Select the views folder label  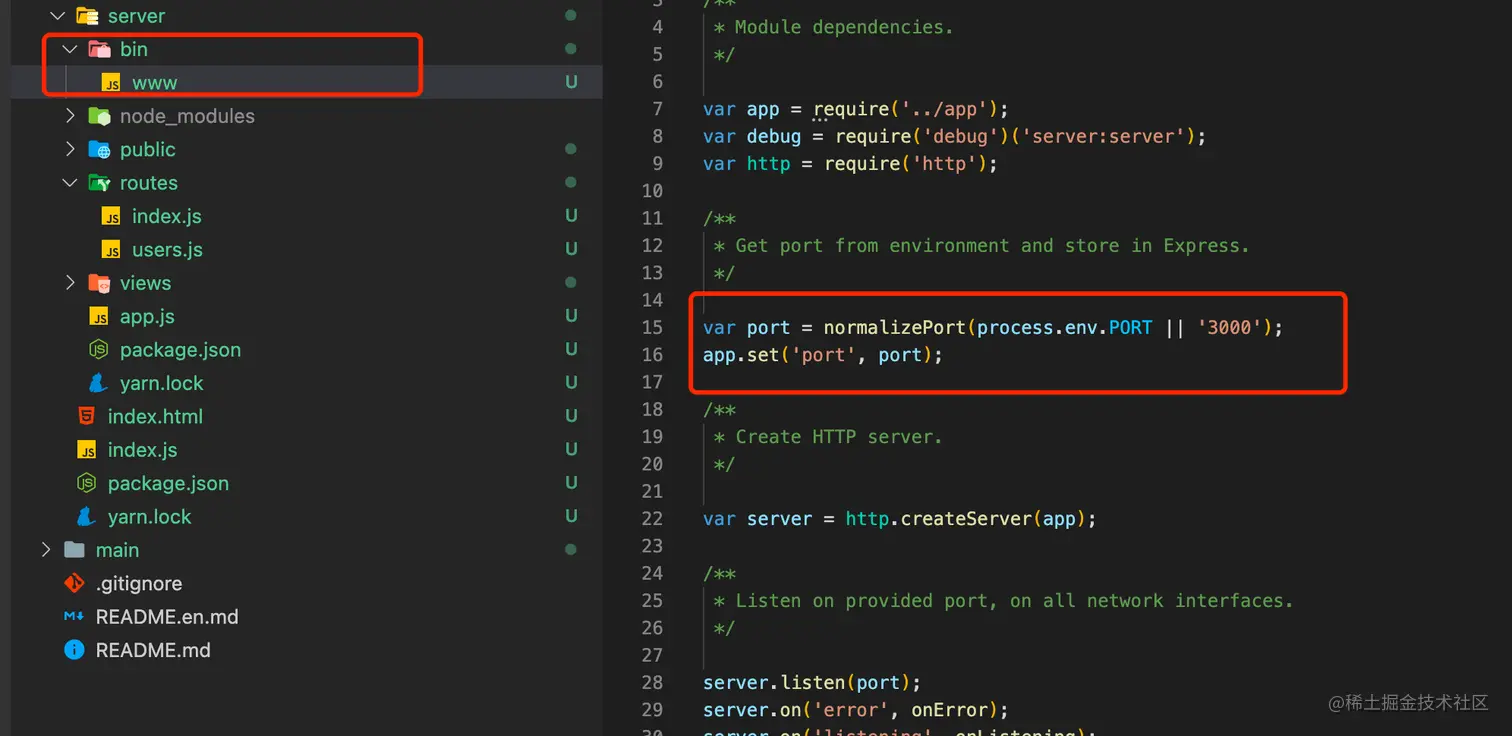click(145, 283)
